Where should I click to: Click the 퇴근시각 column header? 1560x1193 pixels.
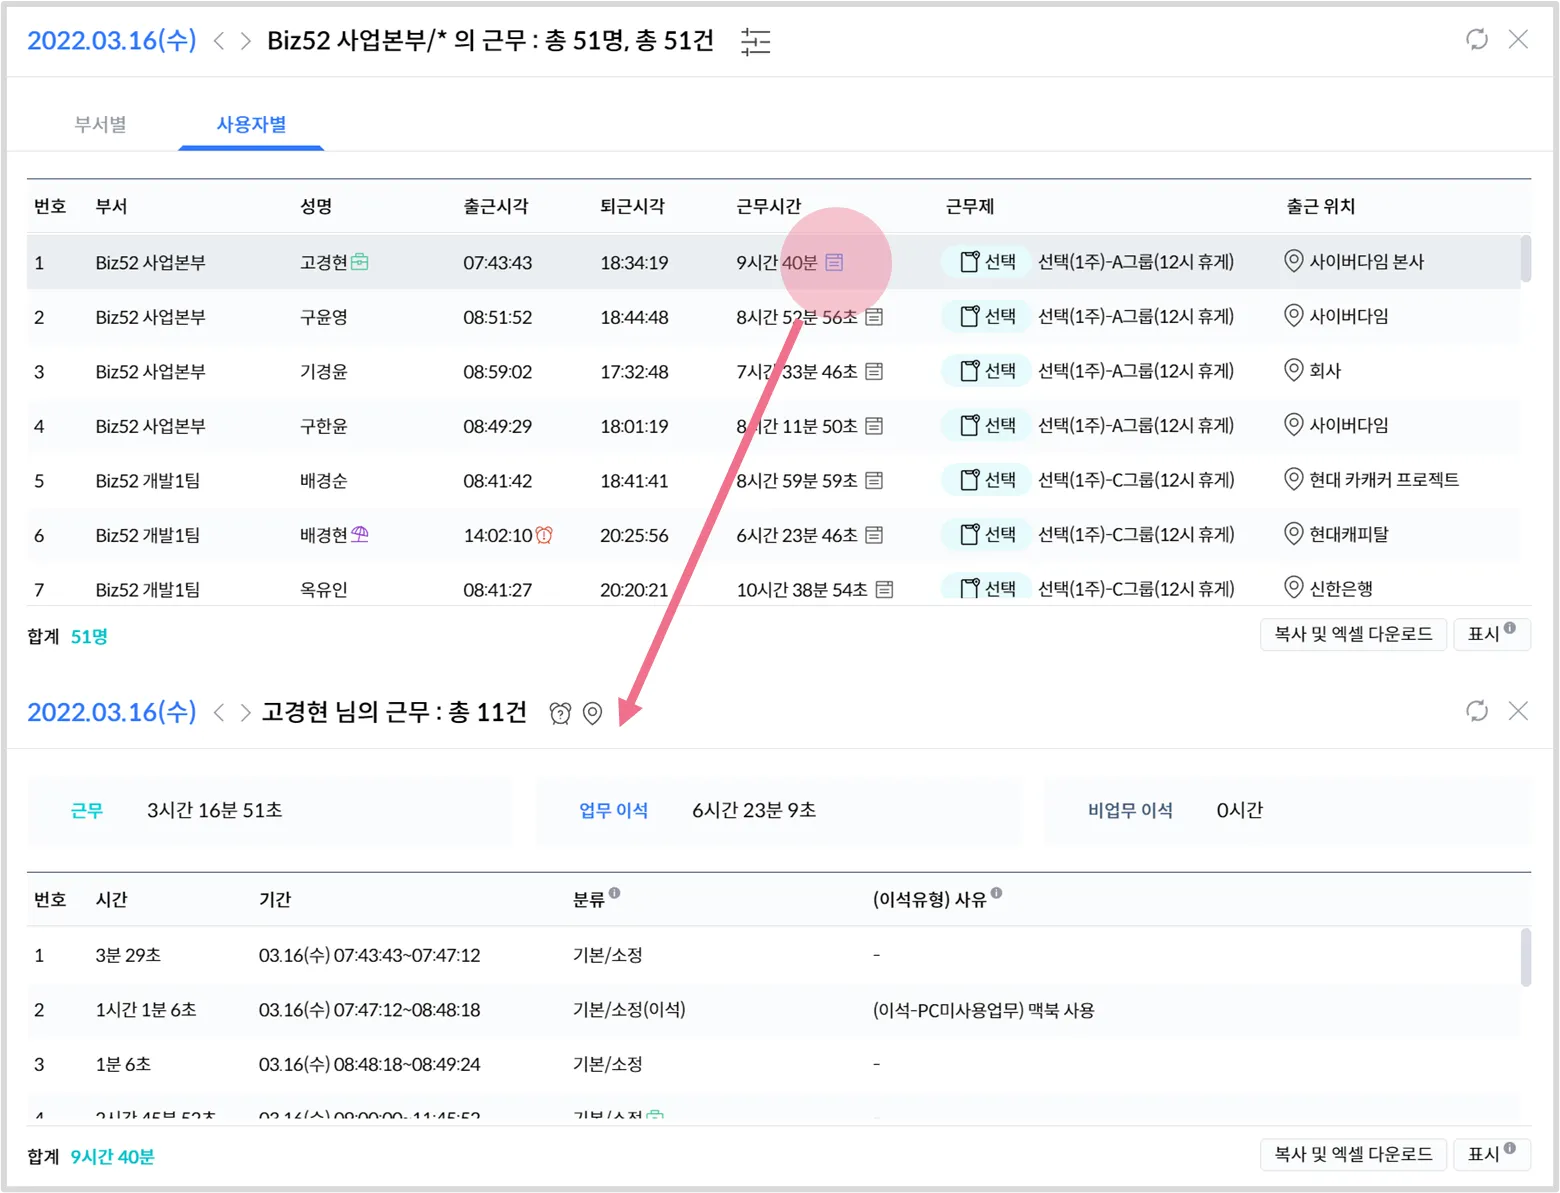click(x=632, y=207)
